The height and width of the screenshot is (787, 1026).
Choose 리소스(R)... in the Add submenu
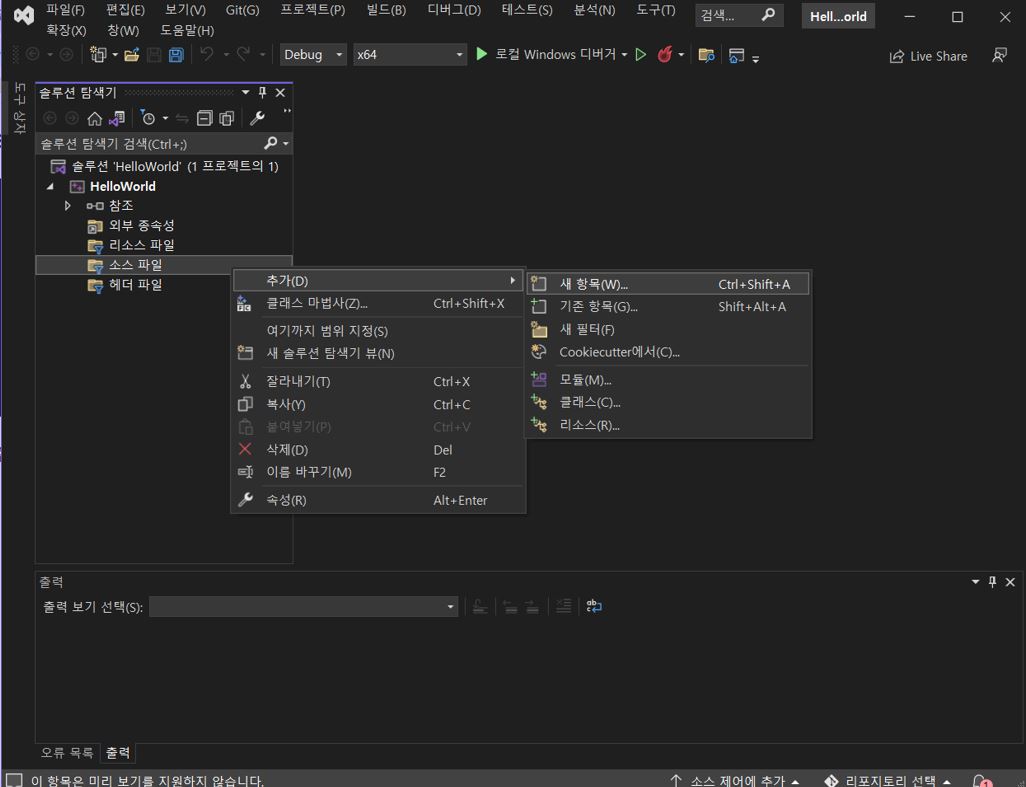coord(668,425)
